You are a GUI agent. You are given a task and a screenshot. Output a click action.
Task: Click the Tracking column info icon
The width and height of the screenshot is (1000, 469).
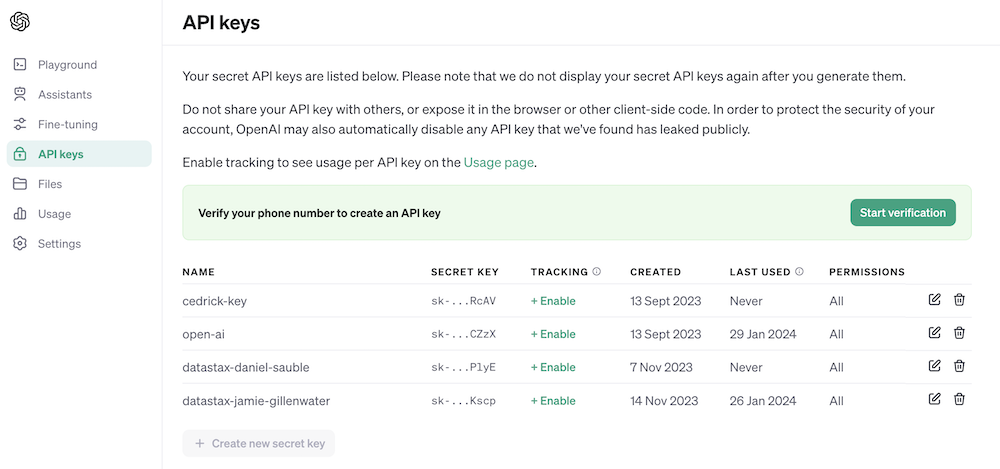pos(596,271)
